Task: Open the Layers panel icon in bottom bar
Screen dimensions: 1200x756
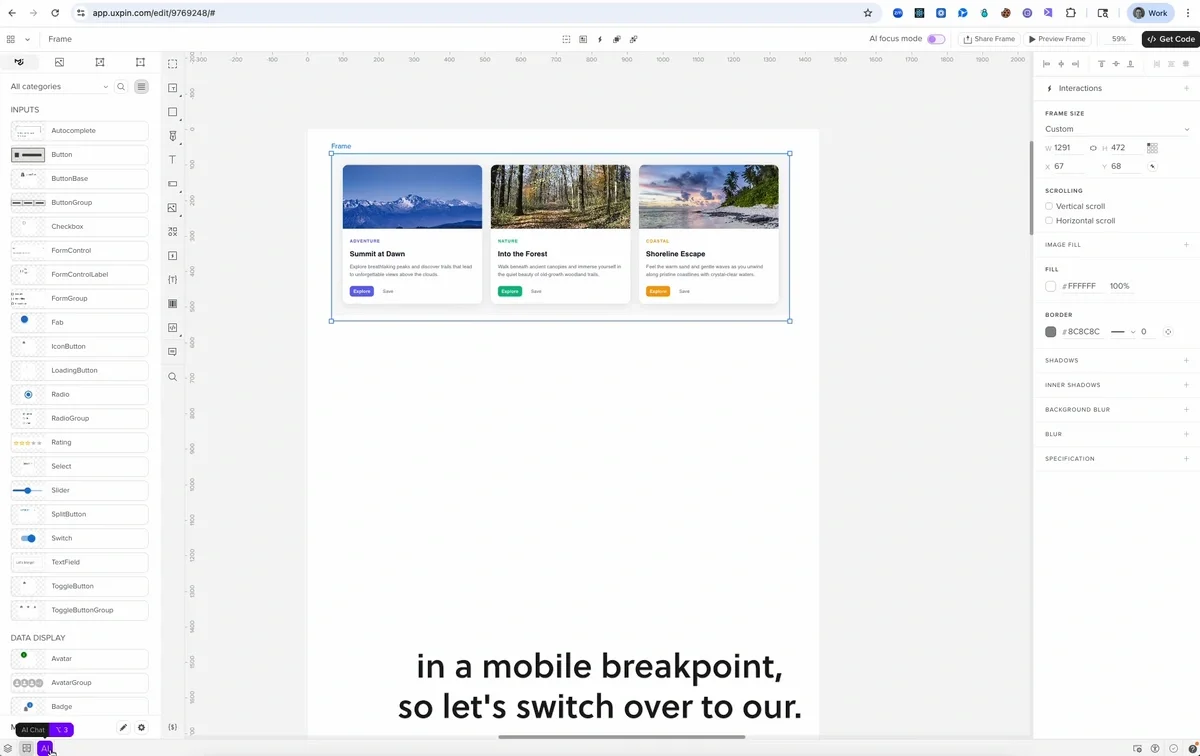Action: coord(8,748)
